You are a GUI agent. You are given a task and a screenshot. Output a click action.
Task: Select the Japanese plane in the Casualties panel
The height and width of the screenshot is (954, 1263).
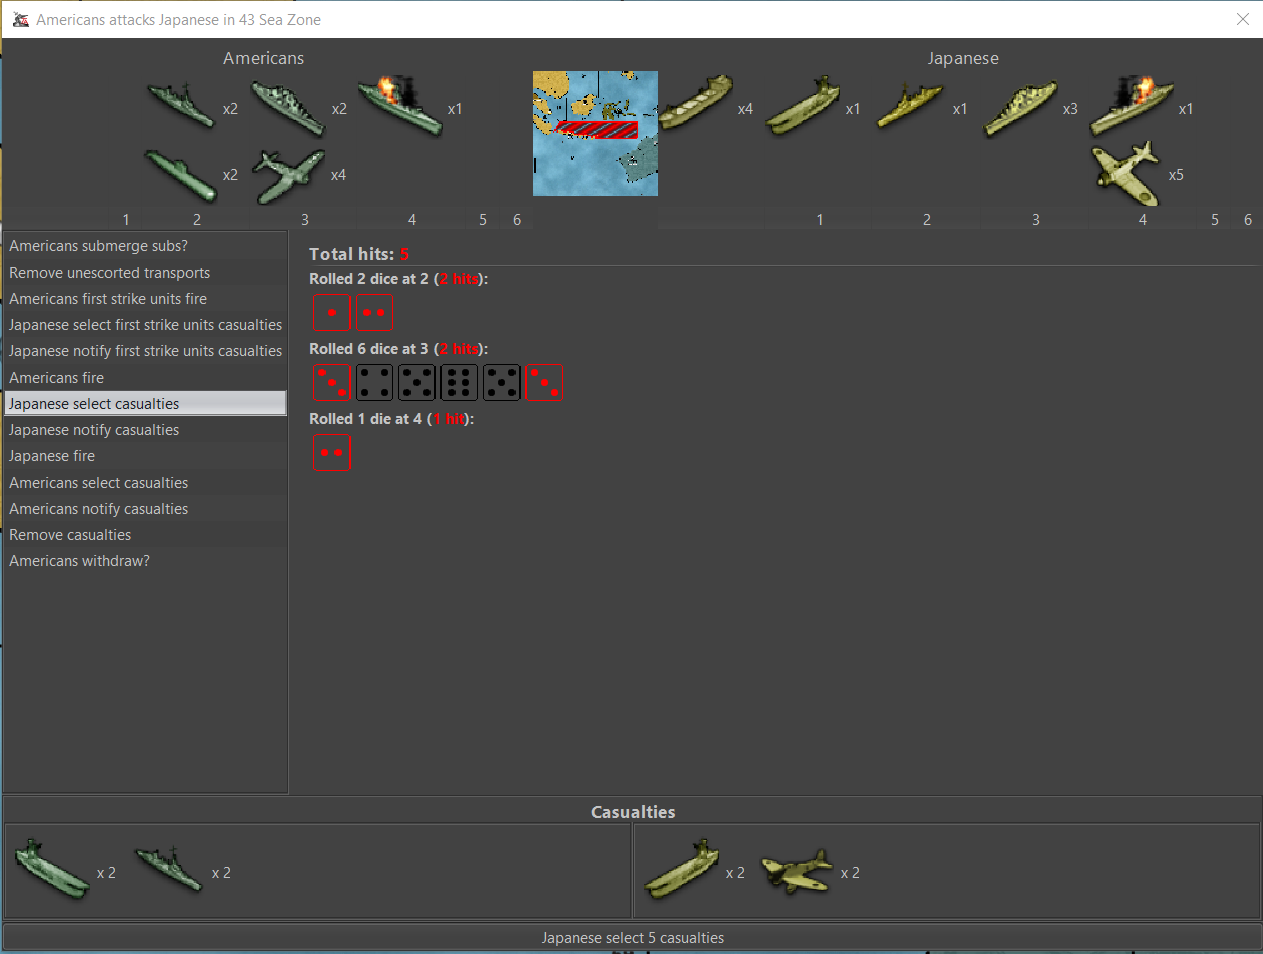click(797, 871)
